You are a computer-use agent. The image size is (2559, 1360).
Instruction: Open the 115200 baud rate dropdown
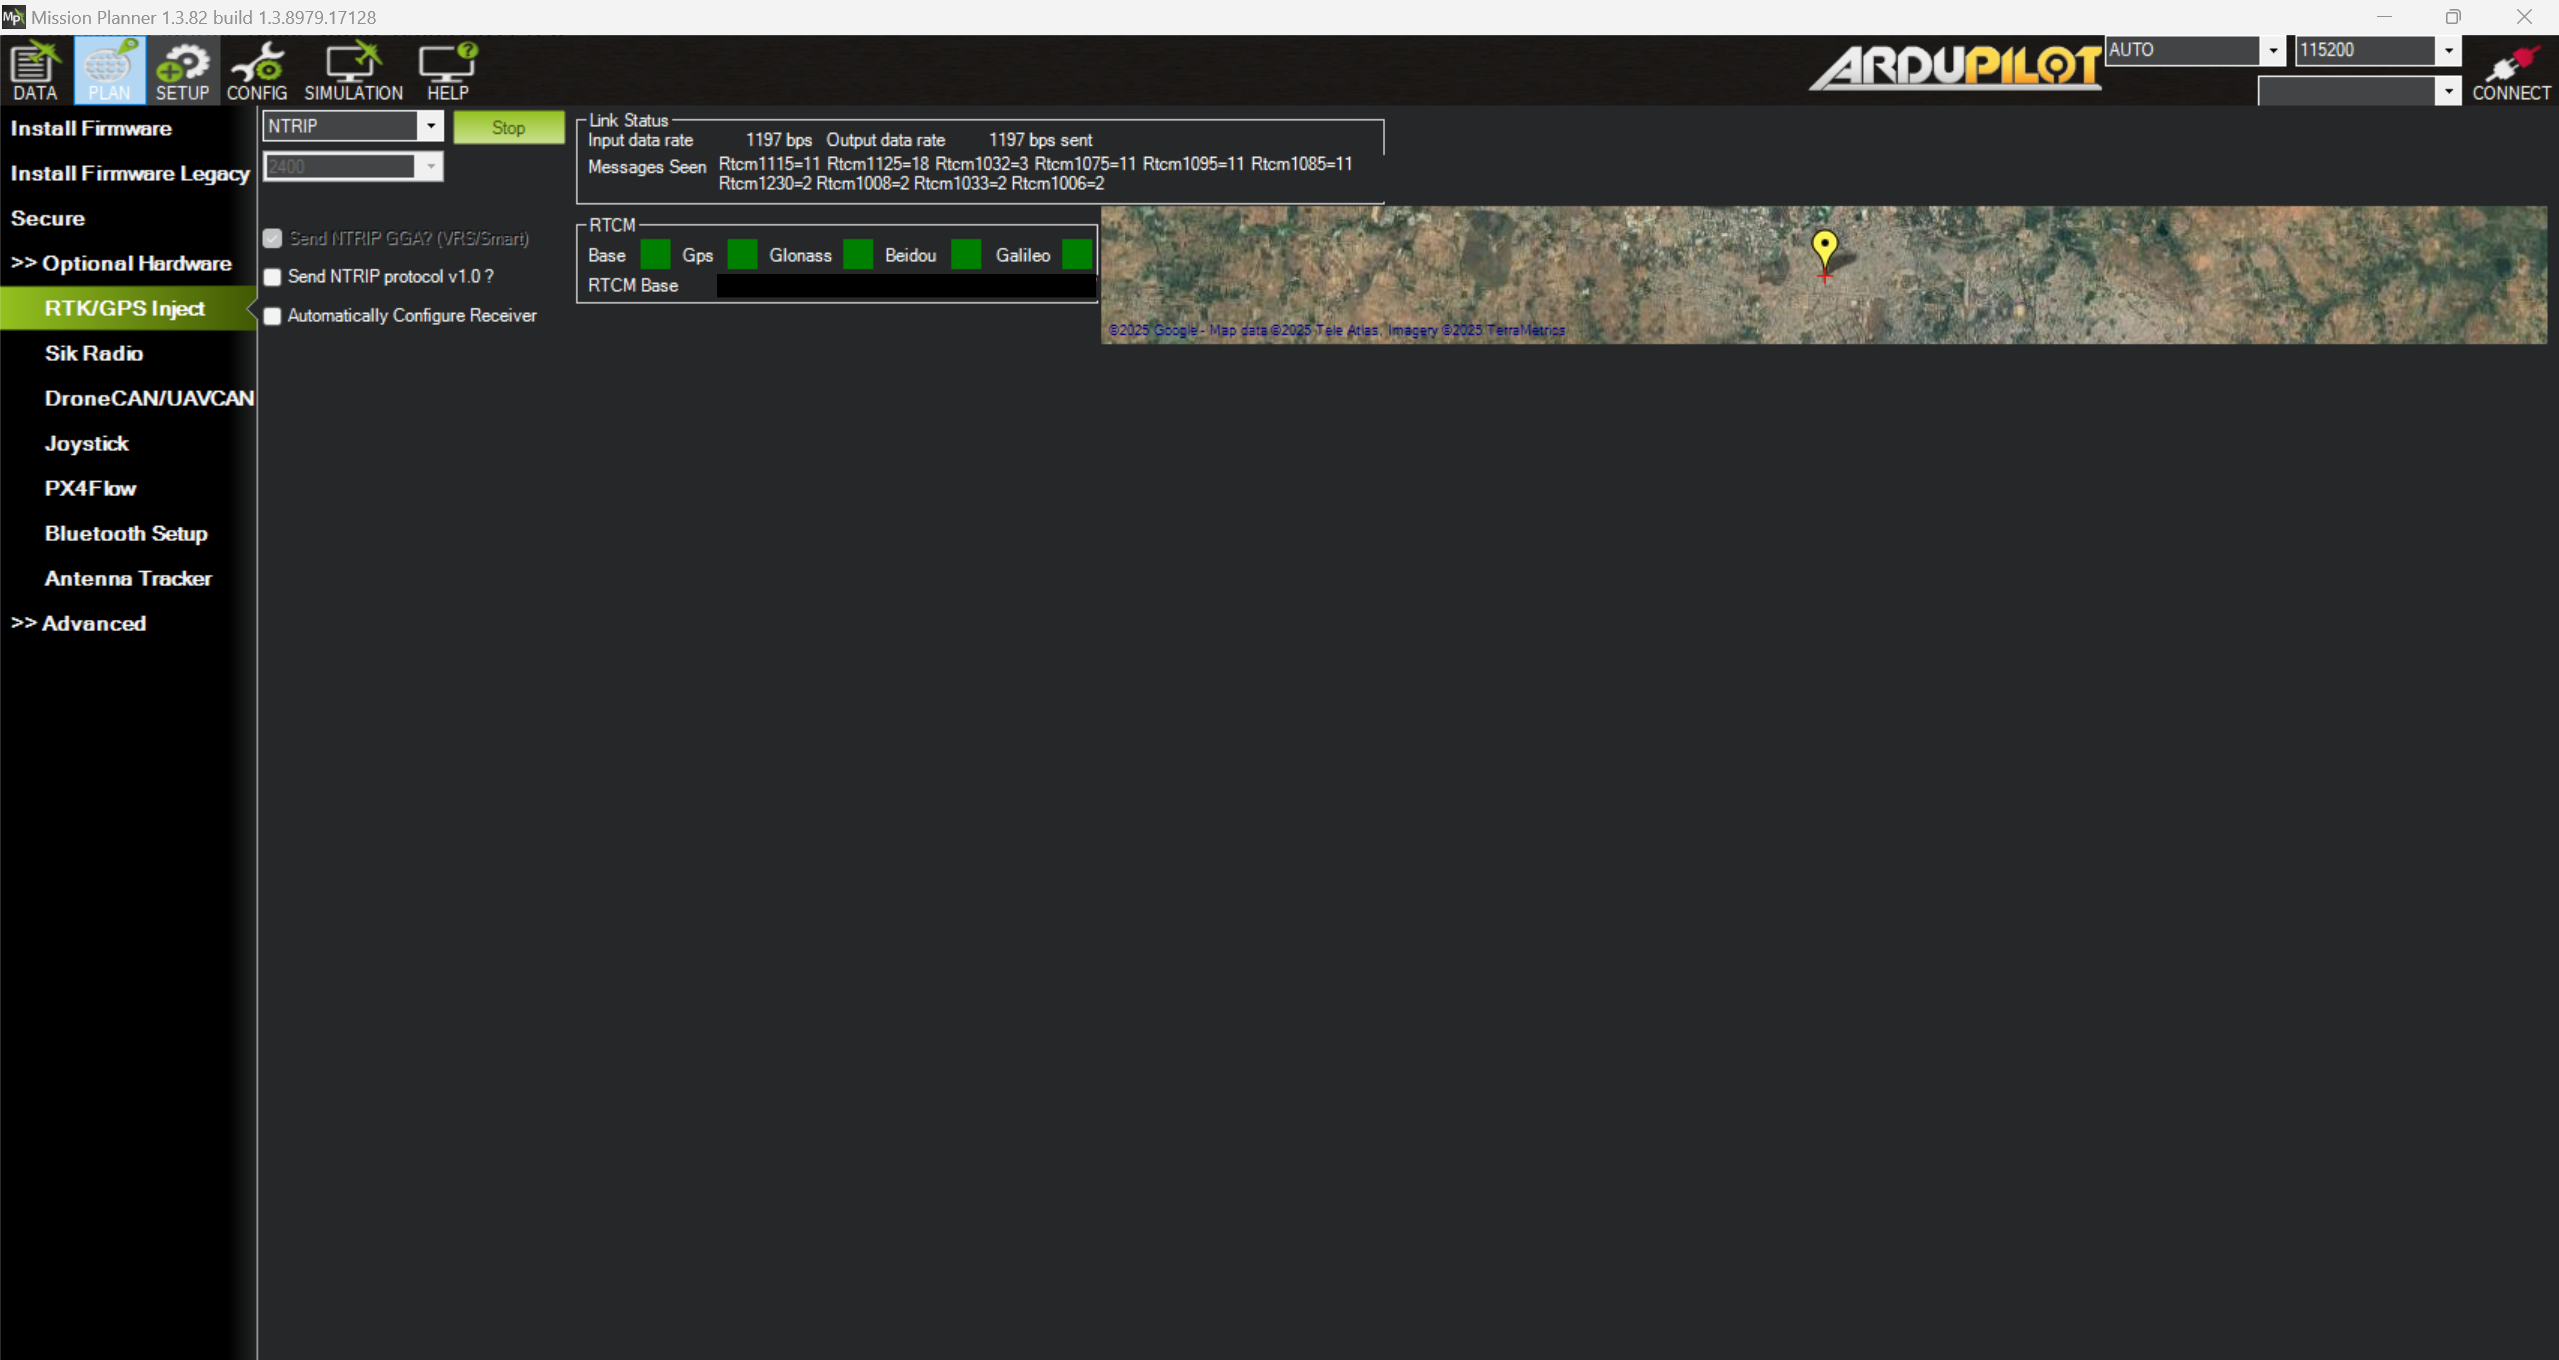tap(2448, 50)
